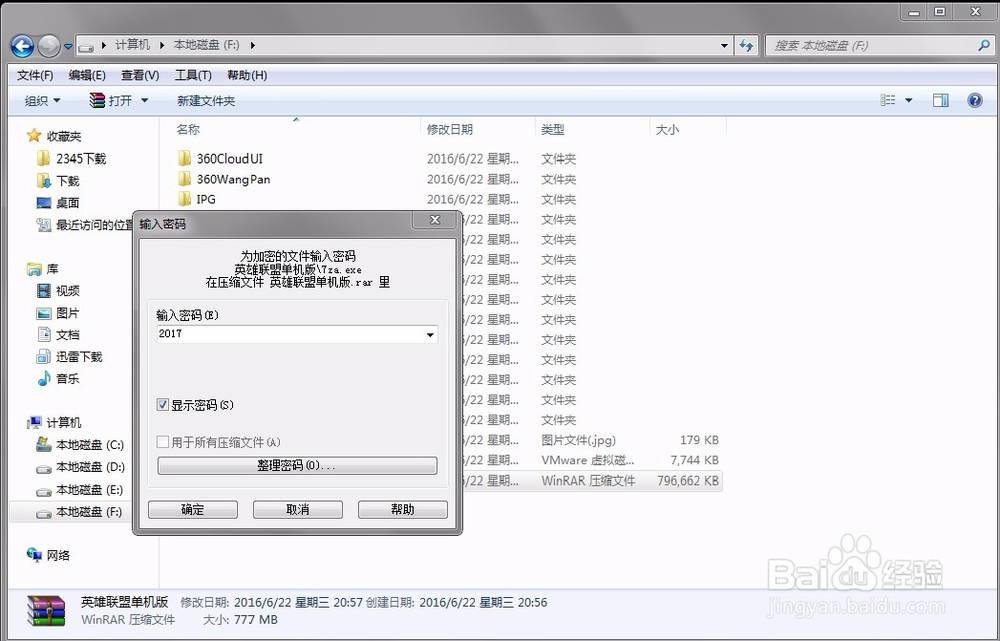Select the 796,662 KB WinRAR archive row
This screenshot has width=1000, height=641.
[x=592, y=480]
